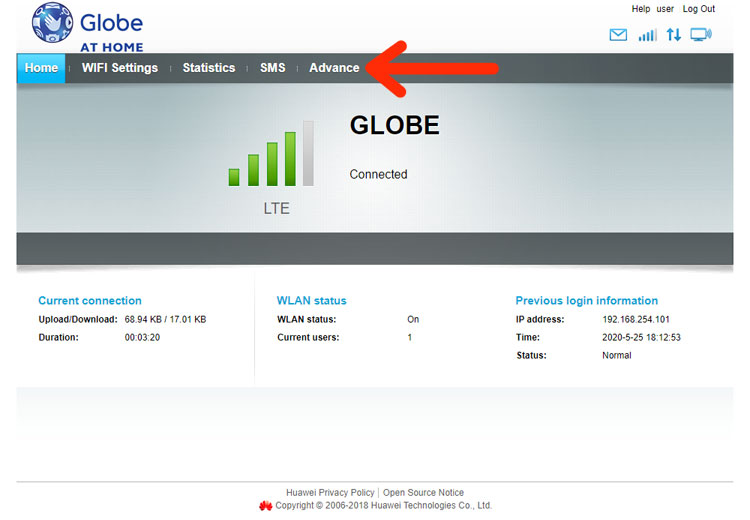This screenshot has height=520, width=750.
Task: Click the Current users value 1
Action: pos(409,337)
